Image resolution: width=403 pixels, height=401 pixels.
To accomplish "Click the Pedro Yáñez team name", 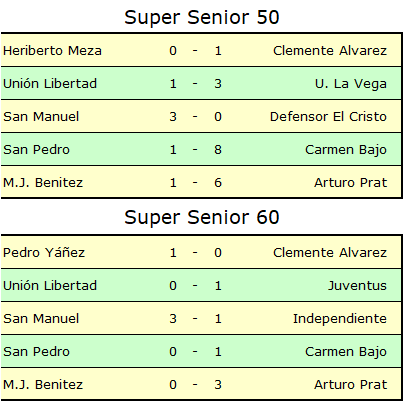I will 44,252.
